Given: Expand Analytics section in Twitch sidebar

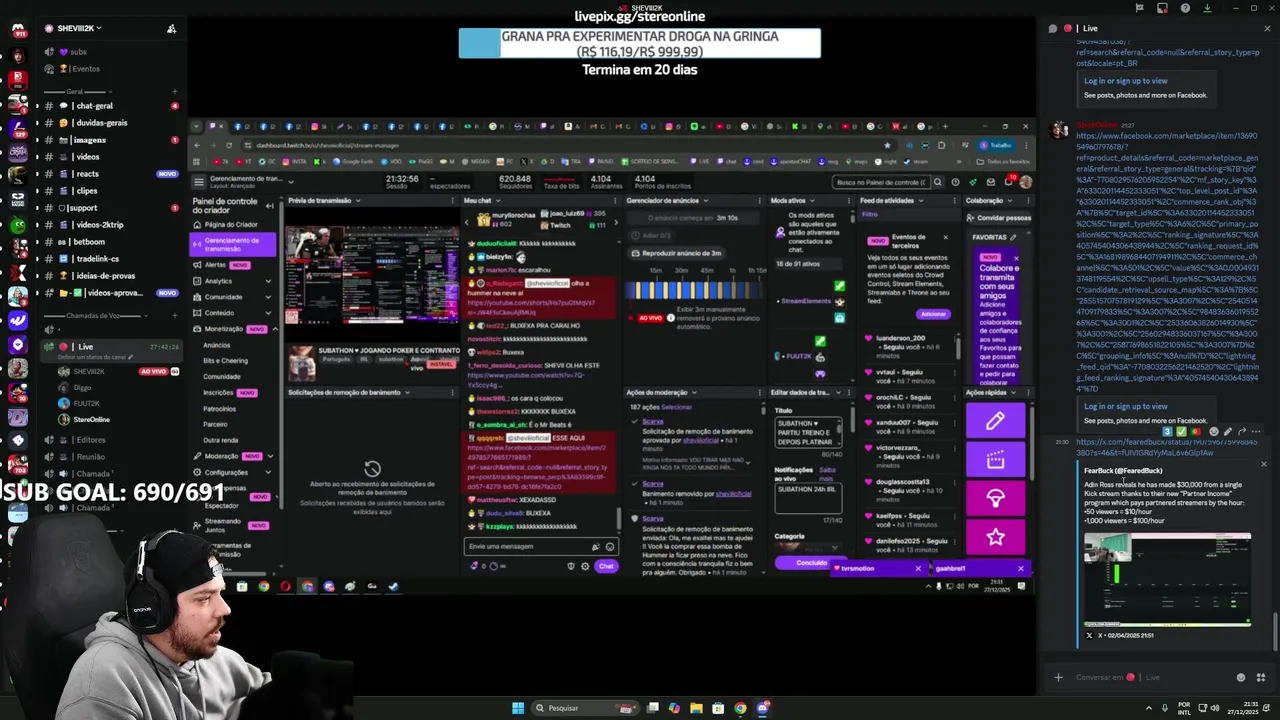Looking at the screenshot, I should [x=268, y=281].
